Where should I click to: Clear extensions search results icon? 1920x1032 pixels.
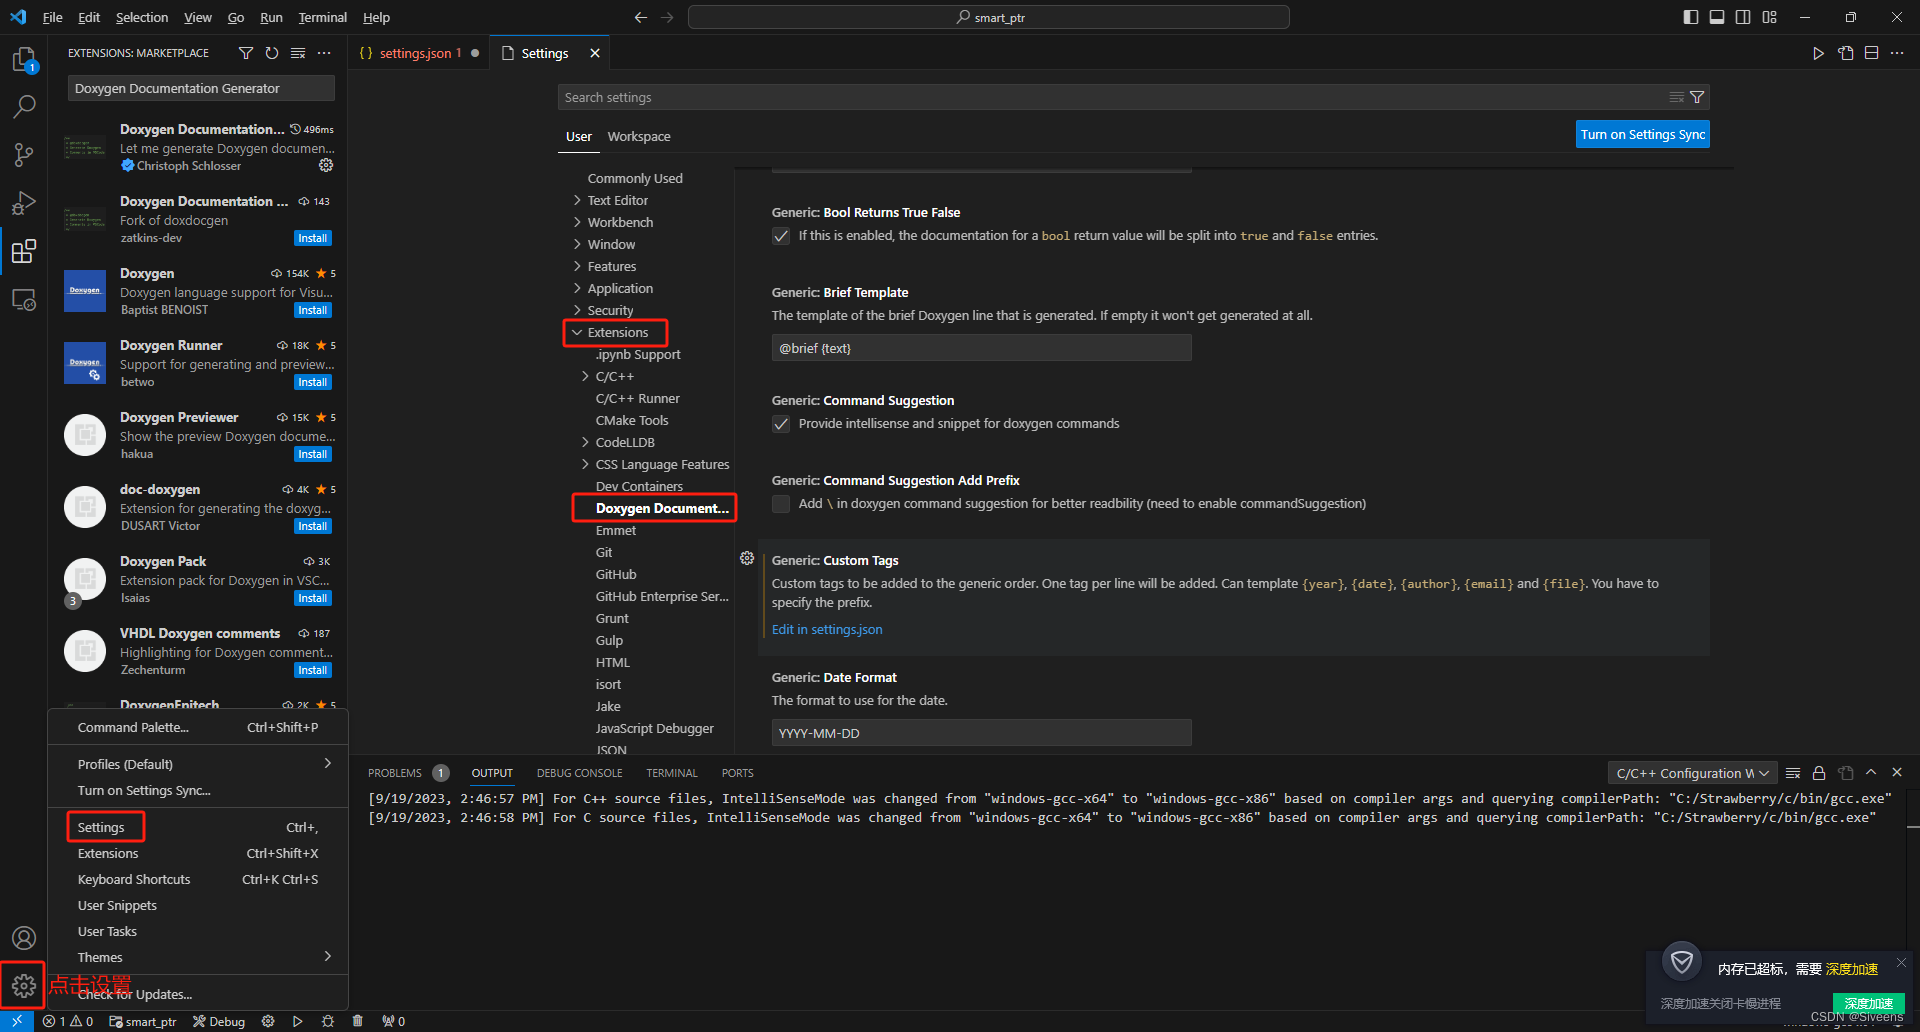coord(298,53)
